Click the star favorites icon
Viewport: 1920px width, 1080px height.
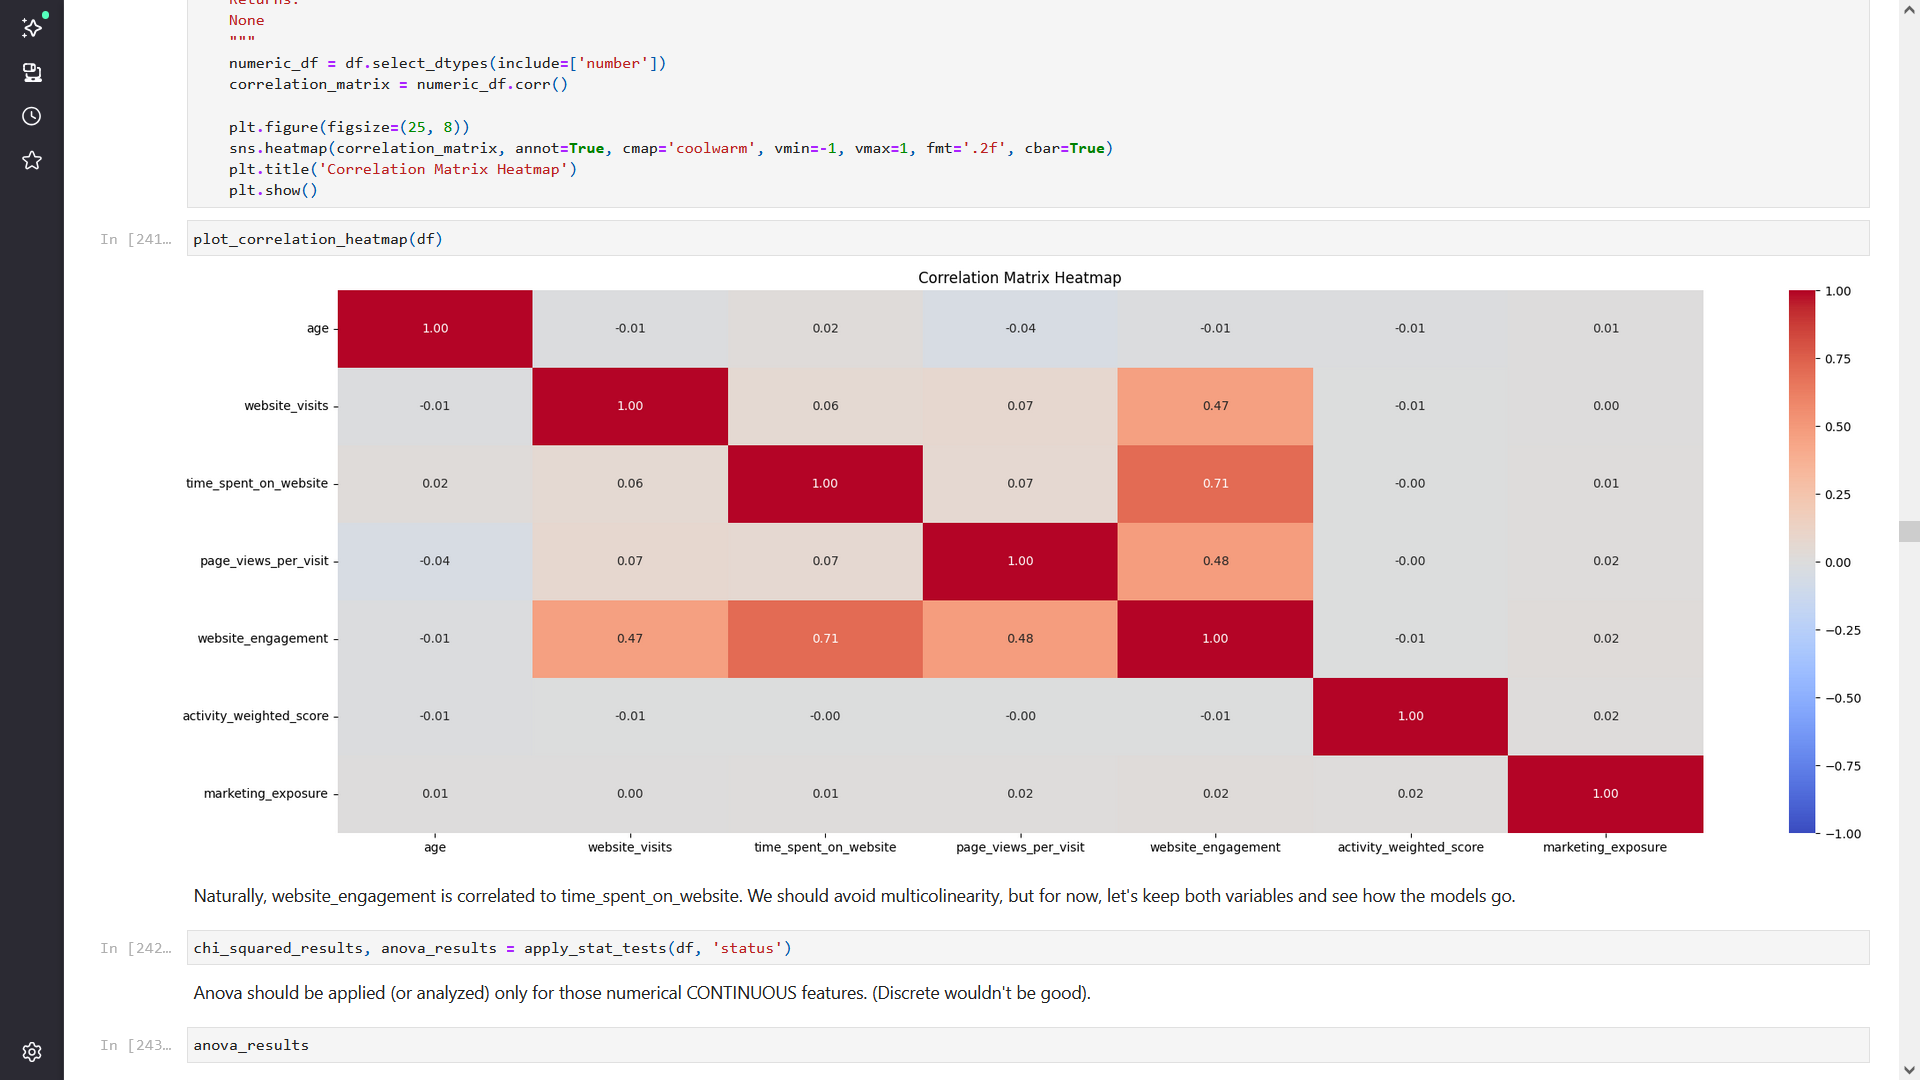[x=32, y=161]
